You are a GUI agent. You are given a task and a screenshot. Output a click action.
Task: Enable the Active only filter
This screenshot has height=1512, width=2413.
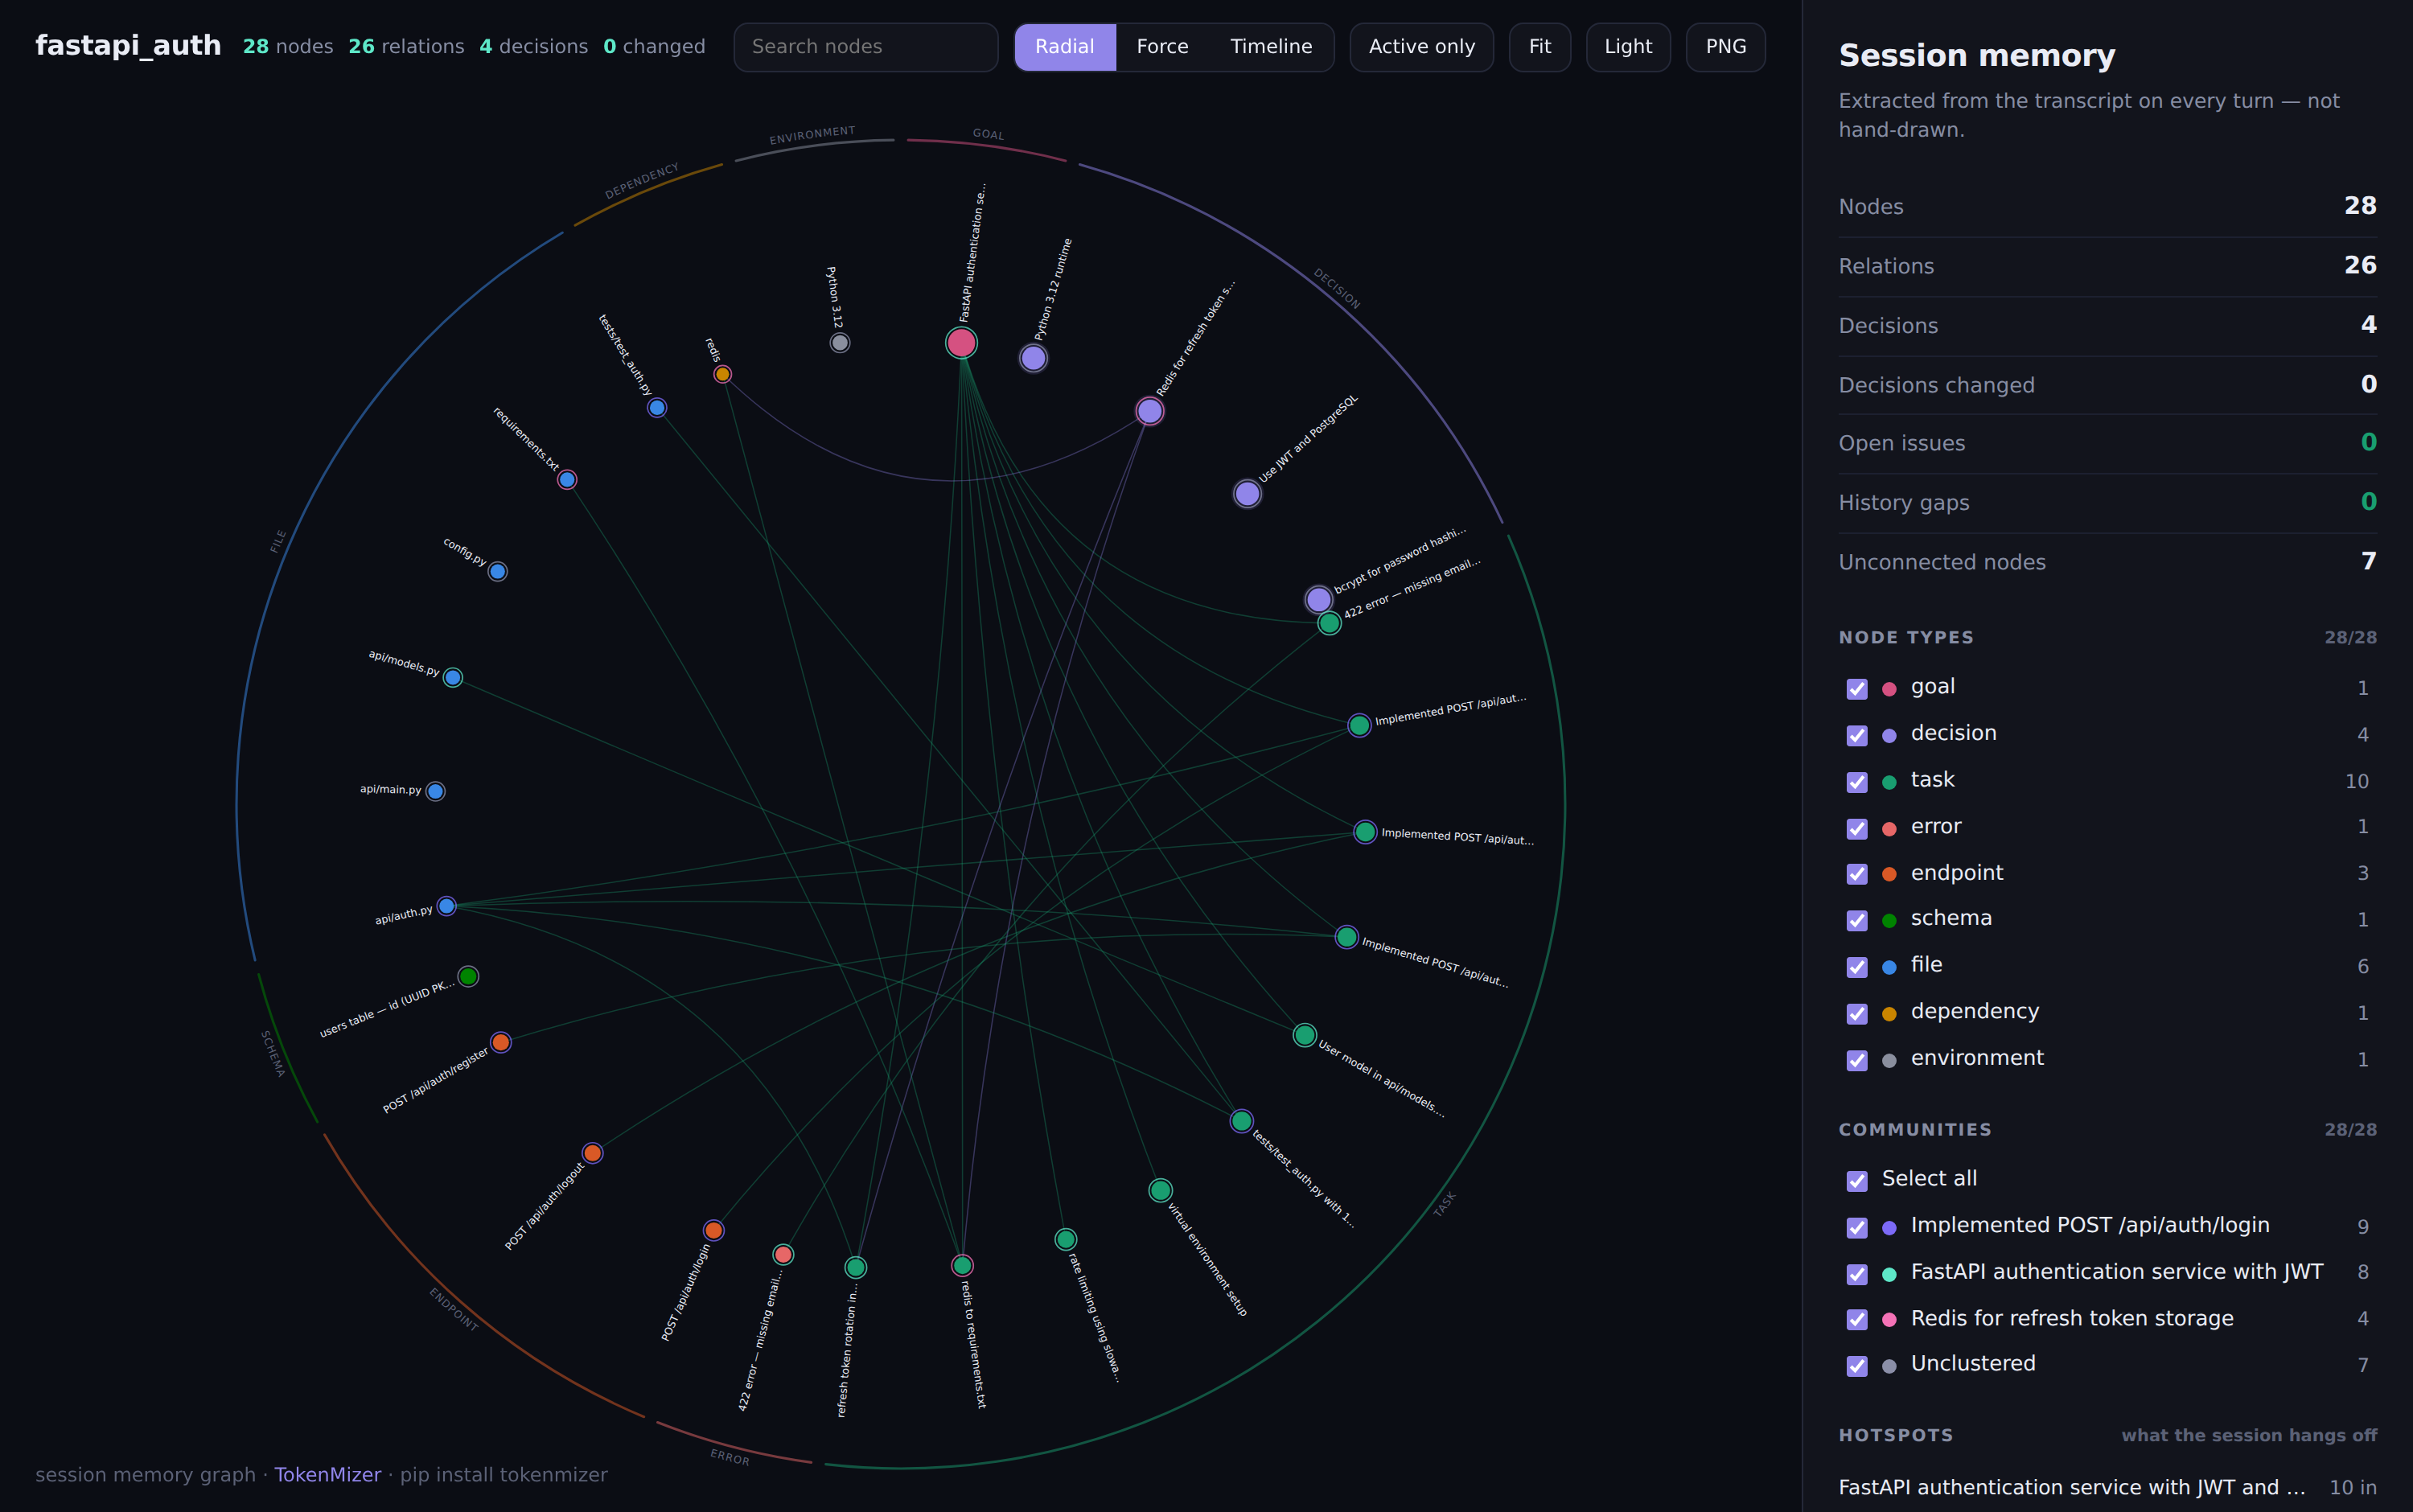pyautogui.click(x=1421, y=47)
